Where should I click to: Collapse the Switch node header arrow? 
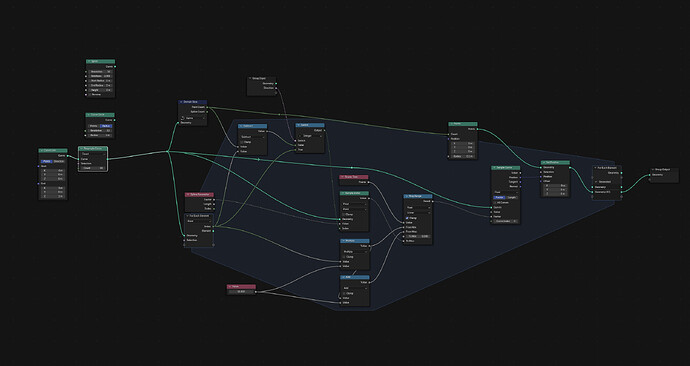point(298,125)
